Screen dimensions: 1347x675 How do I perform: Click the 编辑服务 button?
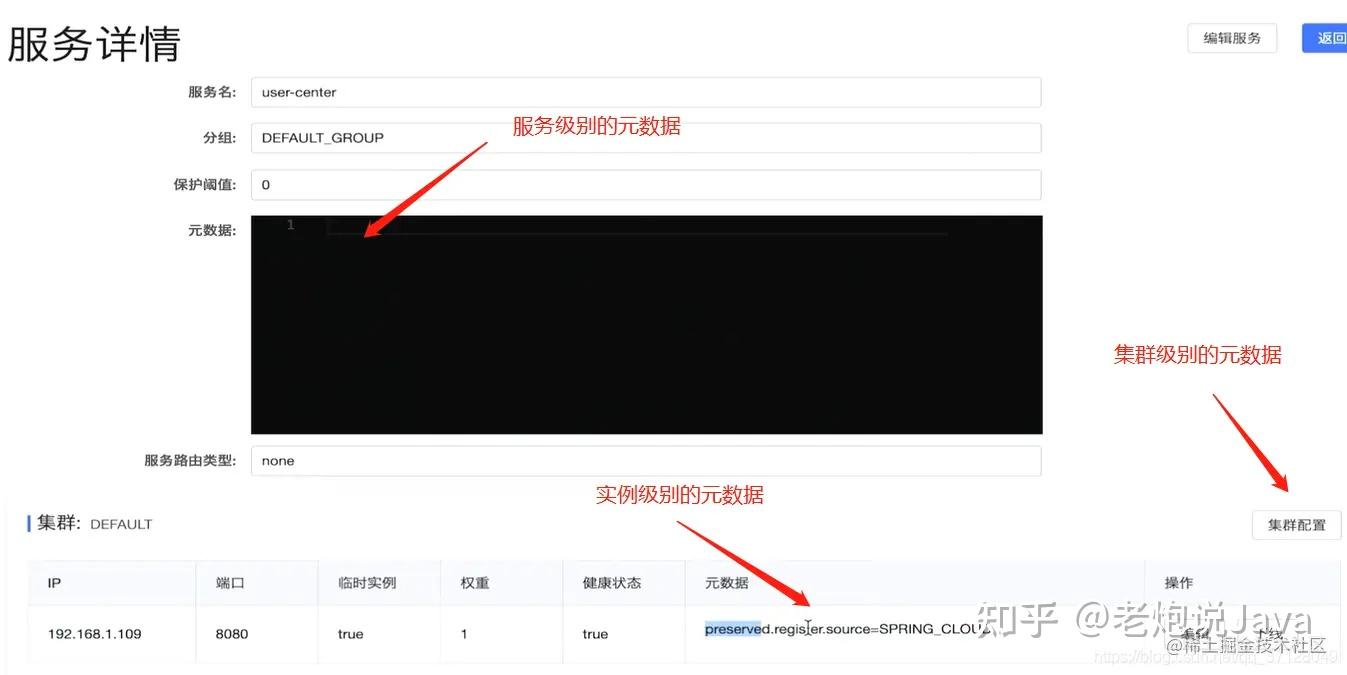coord(1232,39)
